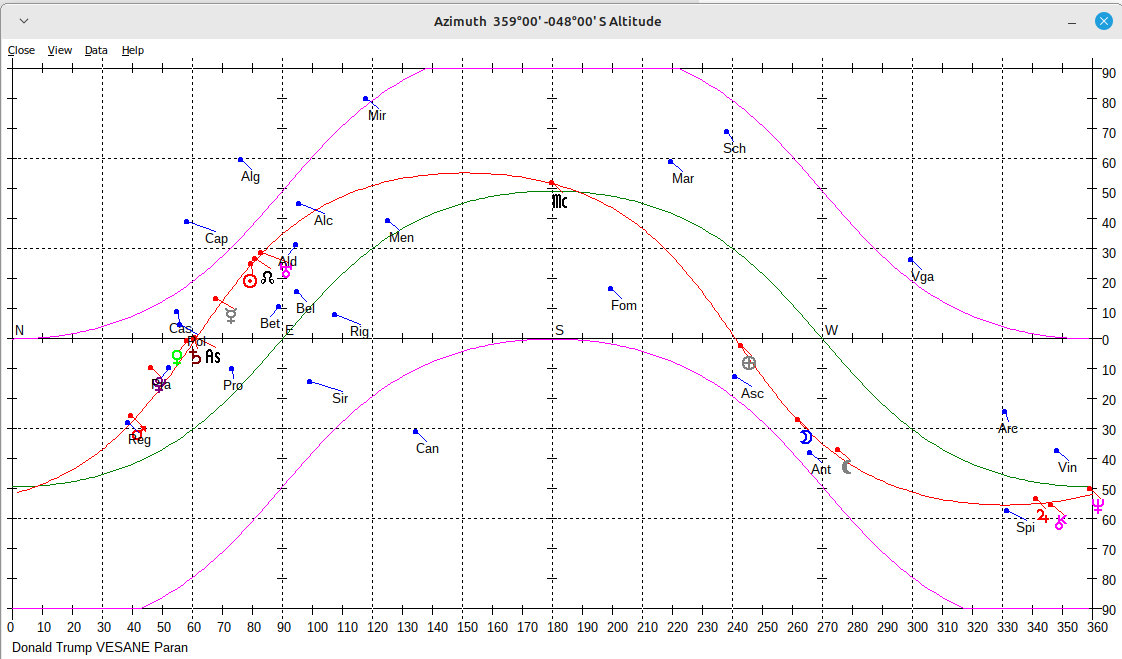Click the S south horizon marker
This screenshot has height=659, width=1122.
tap(560, 331)
